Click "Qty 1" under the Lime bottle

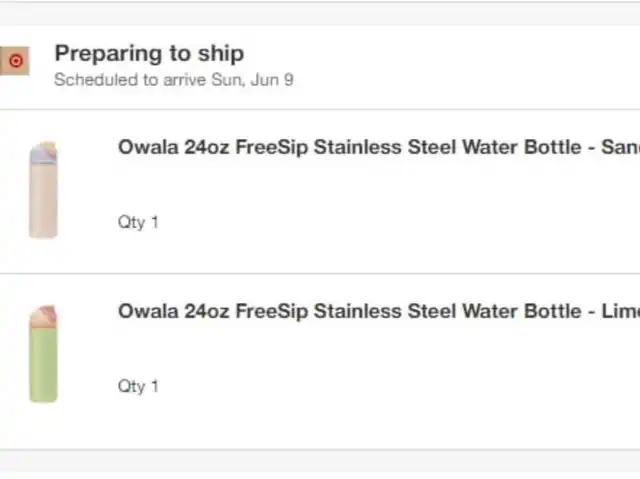(138, 386)
